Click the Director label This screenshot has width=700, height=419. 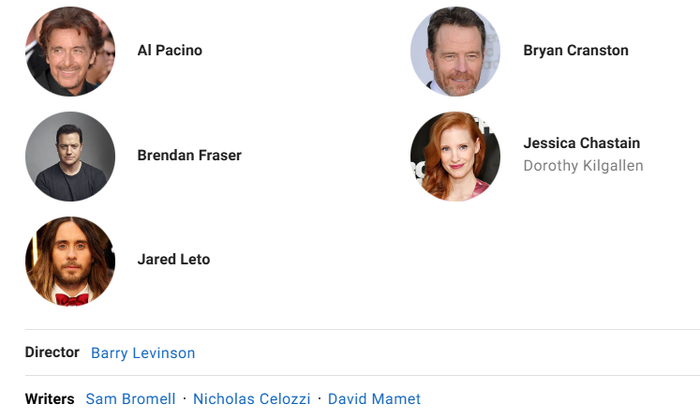click(x=52, y=352)
